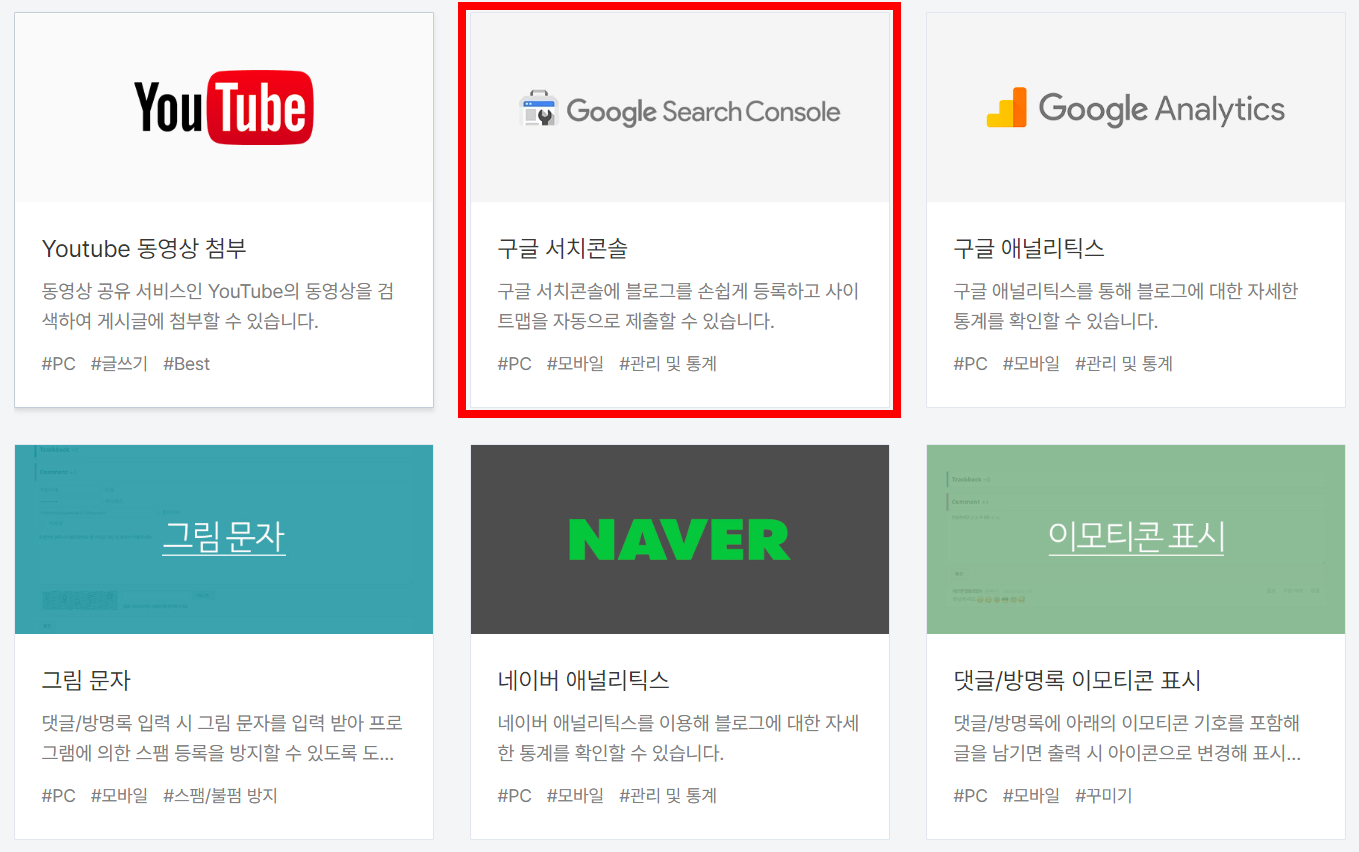The image size is (1359, 852).
Task: Select the #꾸미기 tag
Action: [1104, 796]
